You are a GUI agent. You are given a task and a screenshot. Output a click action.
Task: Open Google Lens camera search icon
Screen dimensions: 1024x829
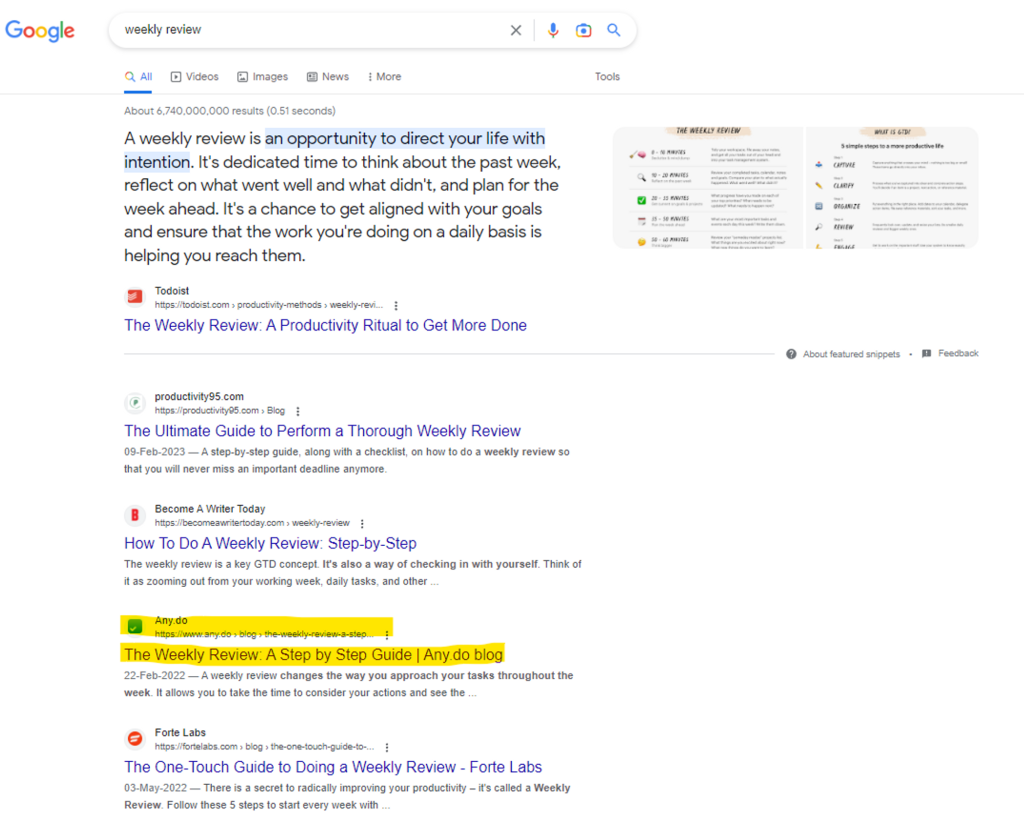(x=583, y=30)
